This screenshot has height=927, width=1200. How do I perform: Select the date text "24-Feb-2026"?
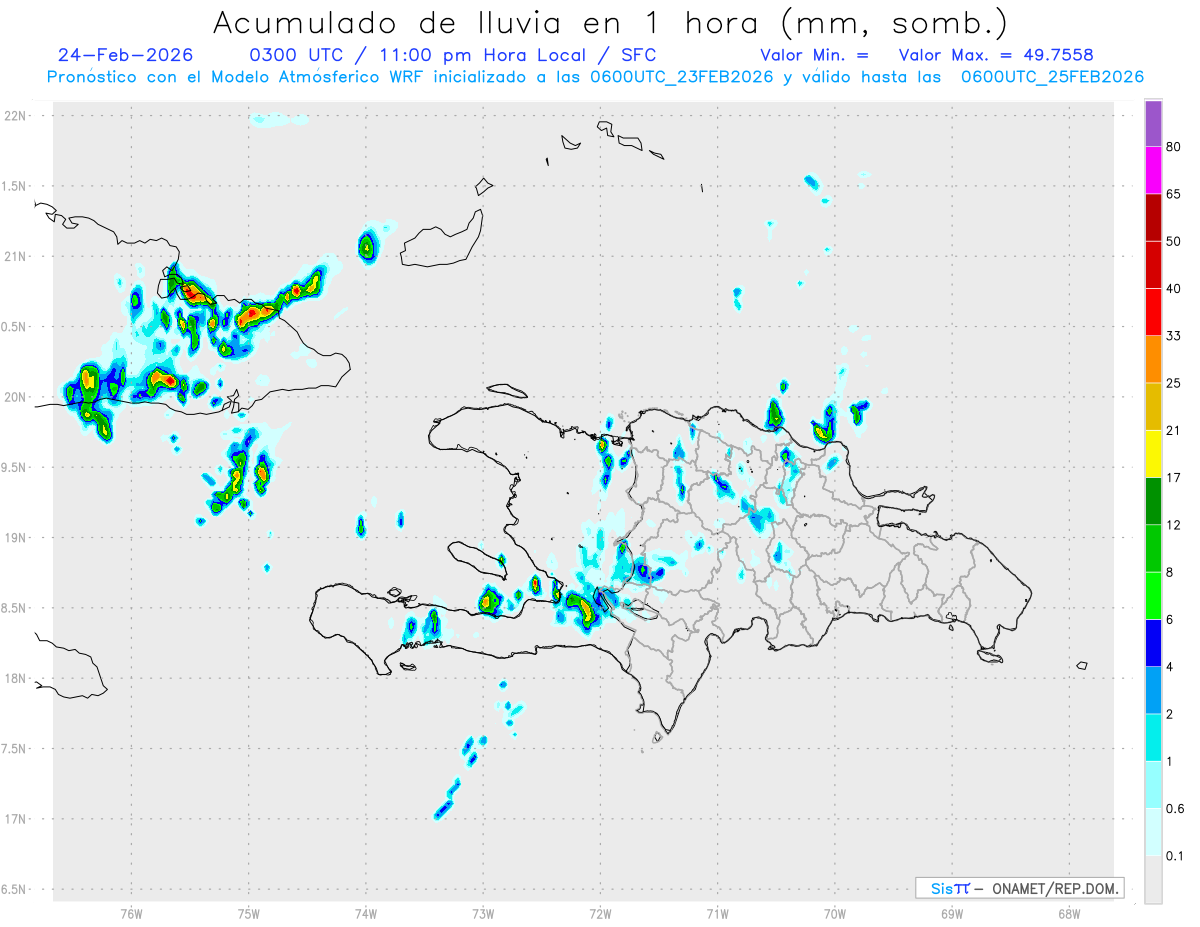point(126,56)
